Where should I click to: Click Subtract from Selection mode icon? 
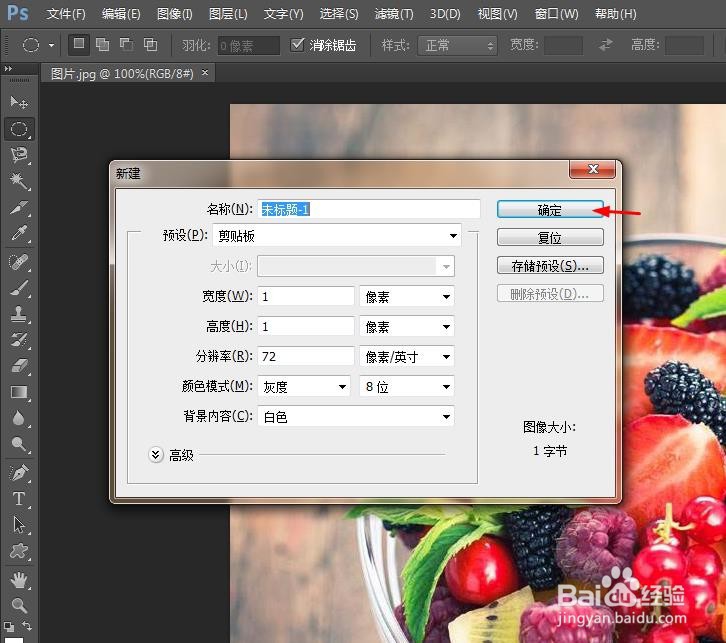[x=126, y=44]
